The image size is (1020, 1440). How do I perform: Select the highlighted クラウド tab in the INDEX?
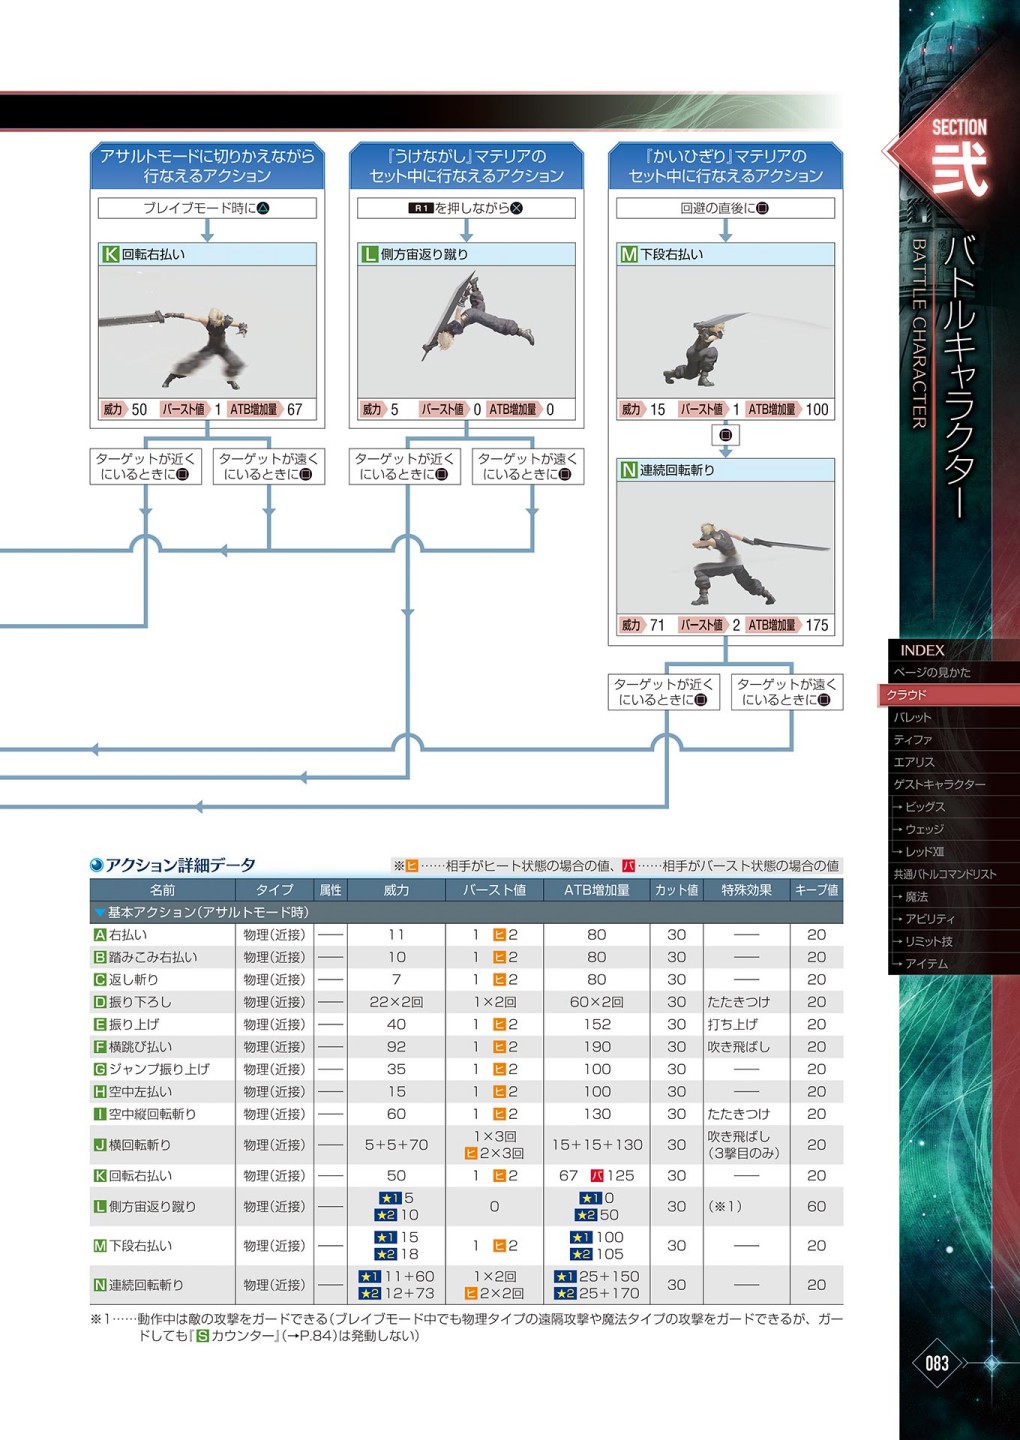tap(907, 695)
